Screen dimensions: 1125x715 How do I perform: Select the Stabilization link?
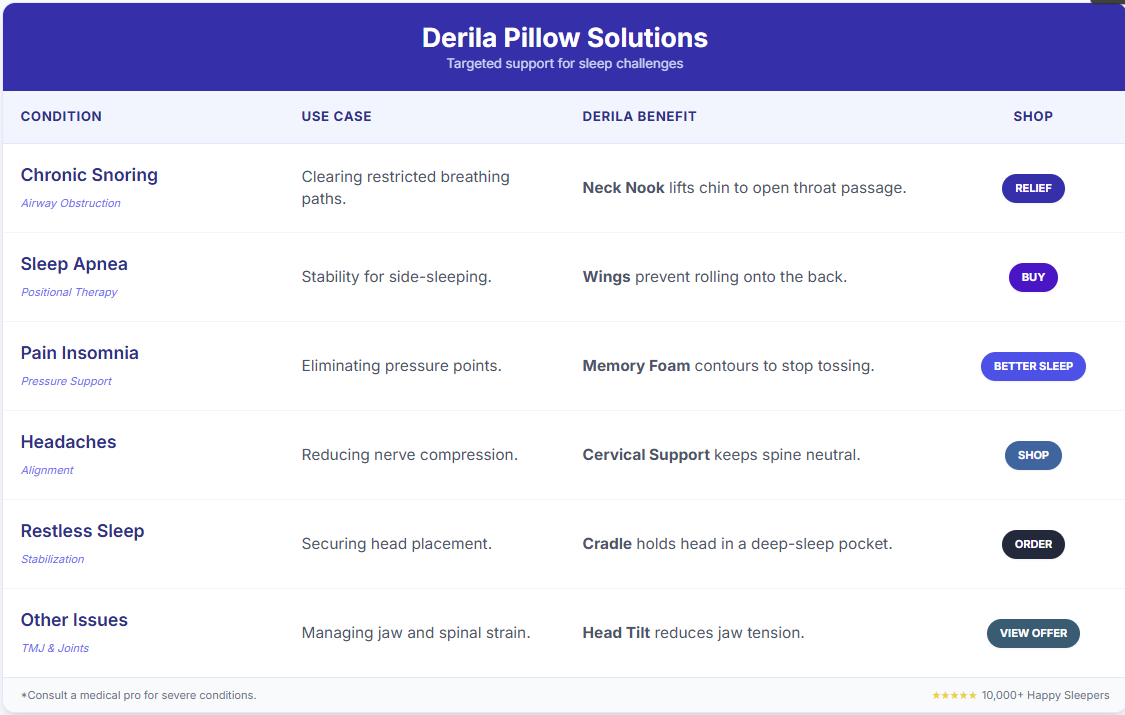(52, 559)
